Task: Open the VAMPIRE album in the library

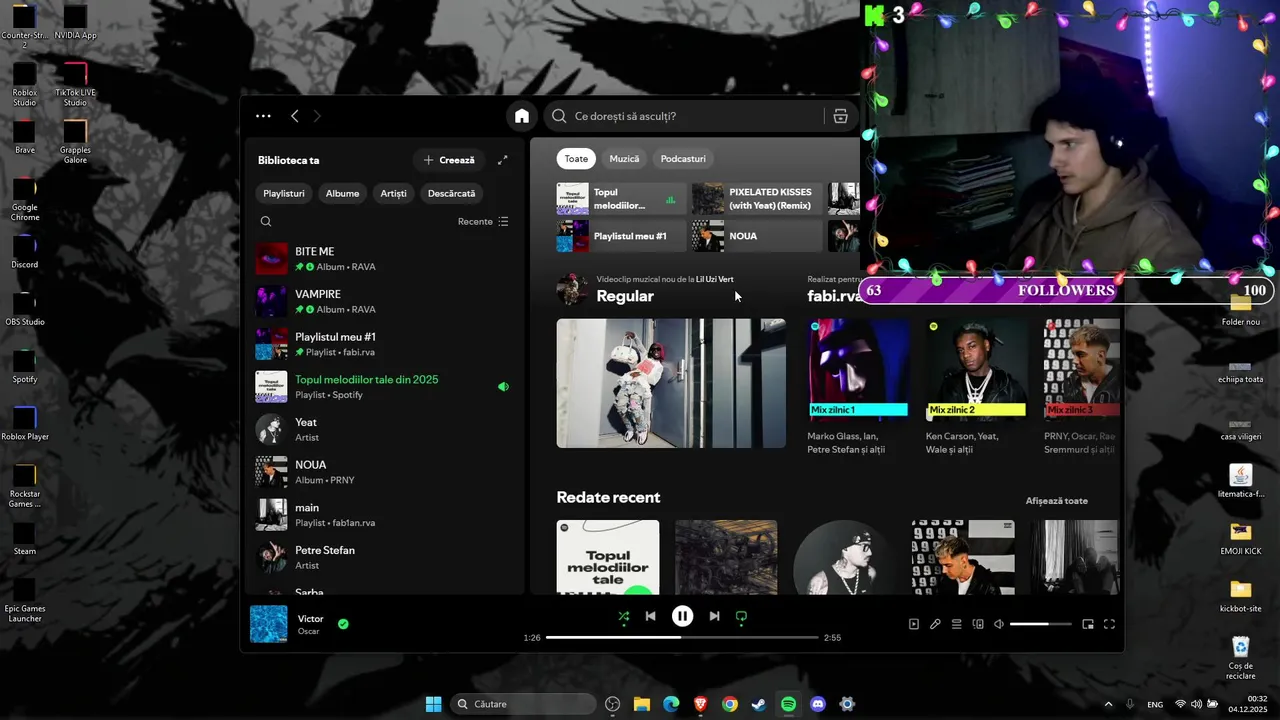Action: 385,302
